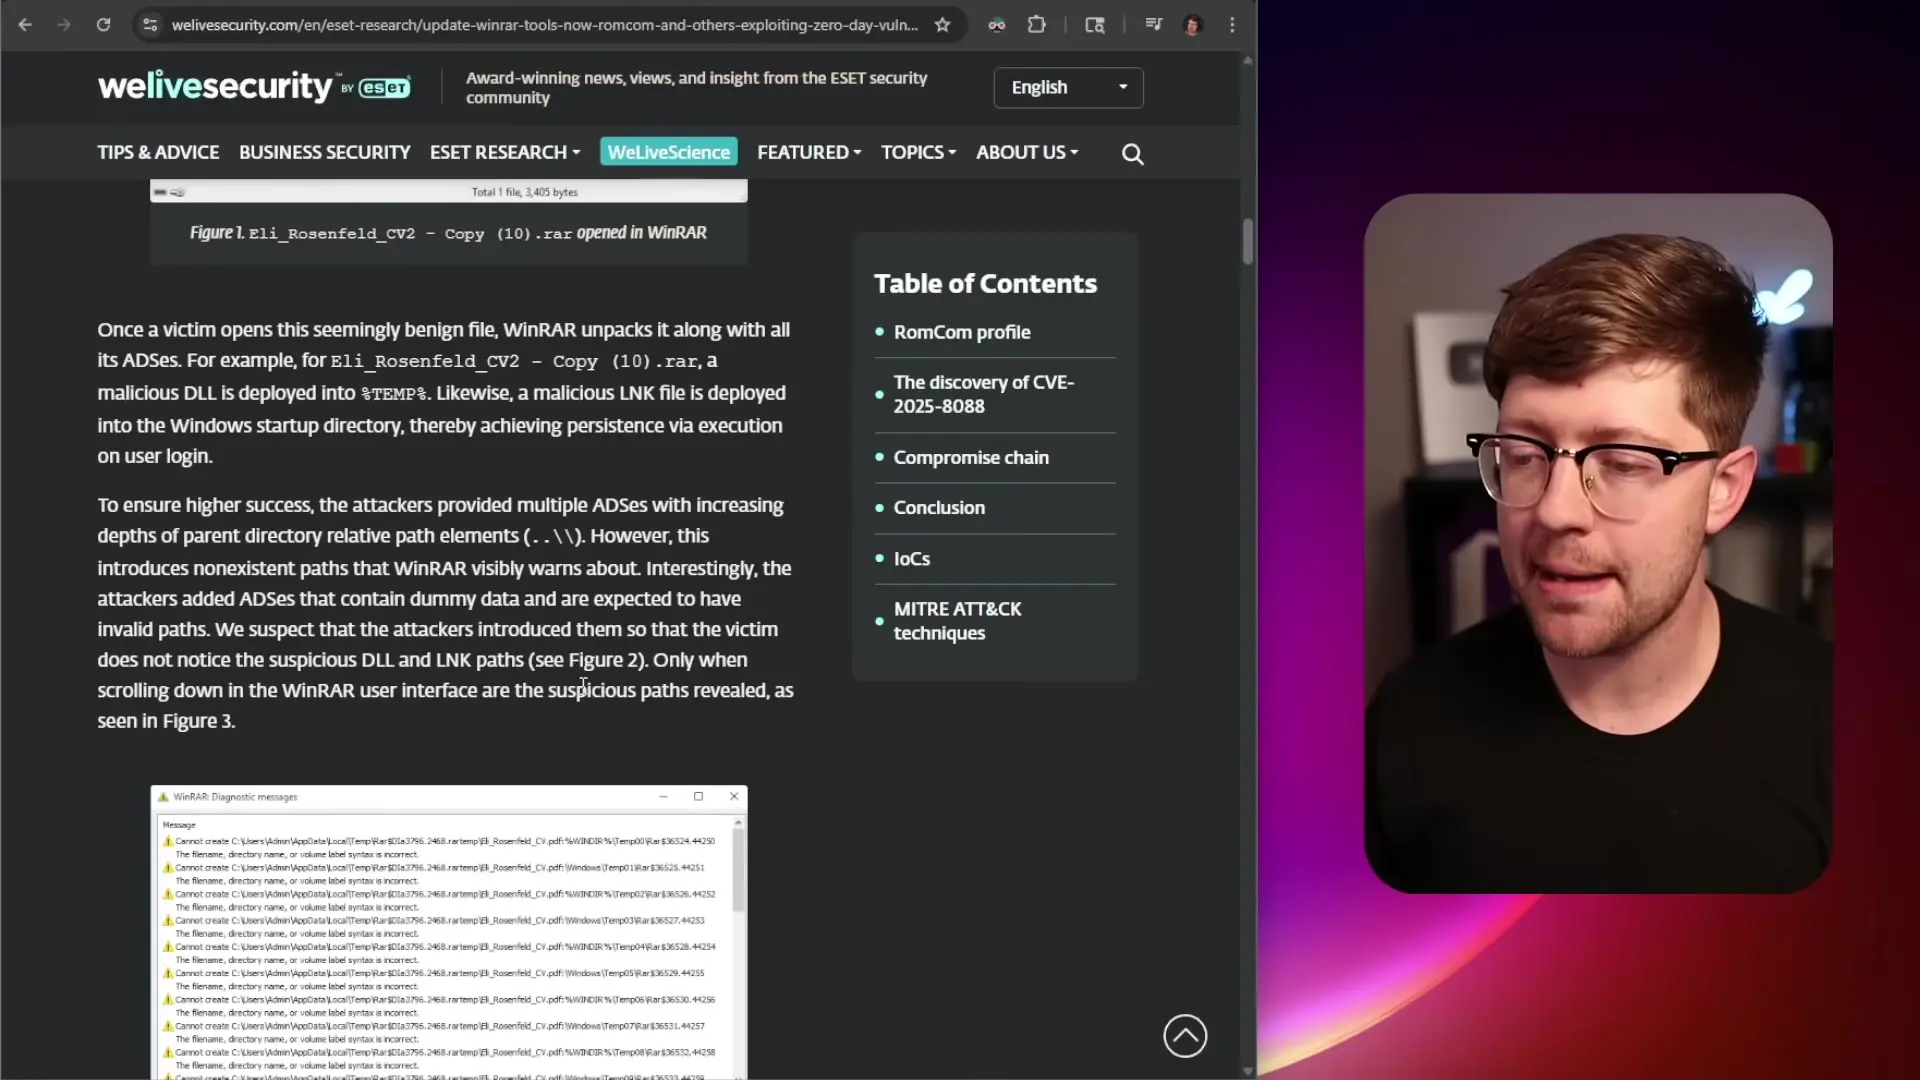The height and width of the screenshot is (1080, 1920).
Task: Click the page vertical scrollbar thumb
Action: [1248, 241]
